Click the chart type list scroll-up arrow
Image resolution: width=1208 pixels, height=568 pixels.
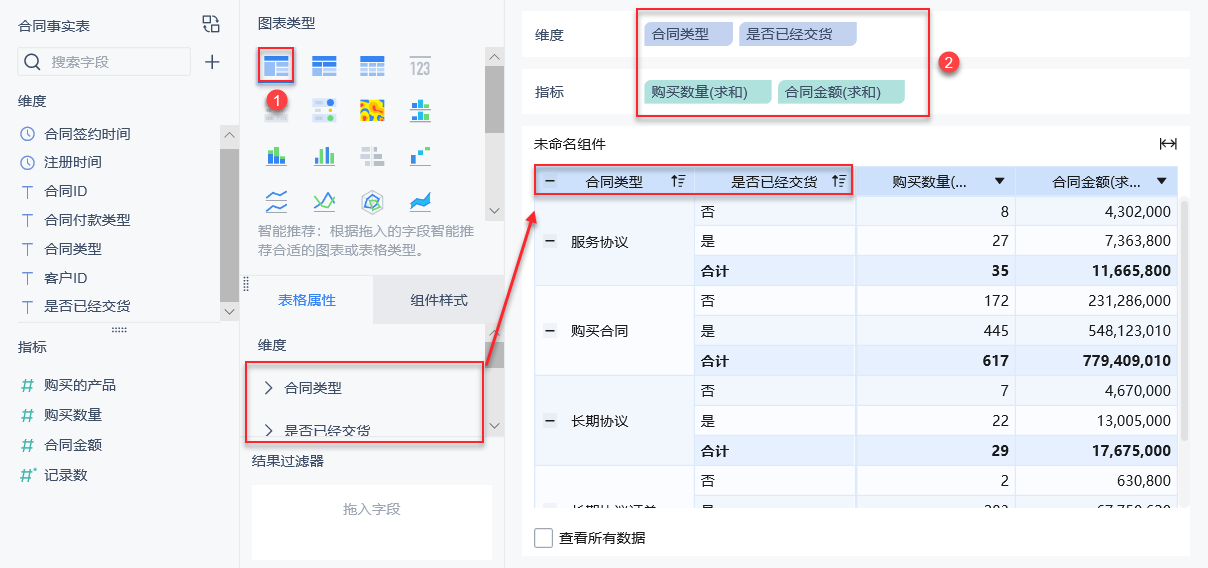[x=494, y=56]
